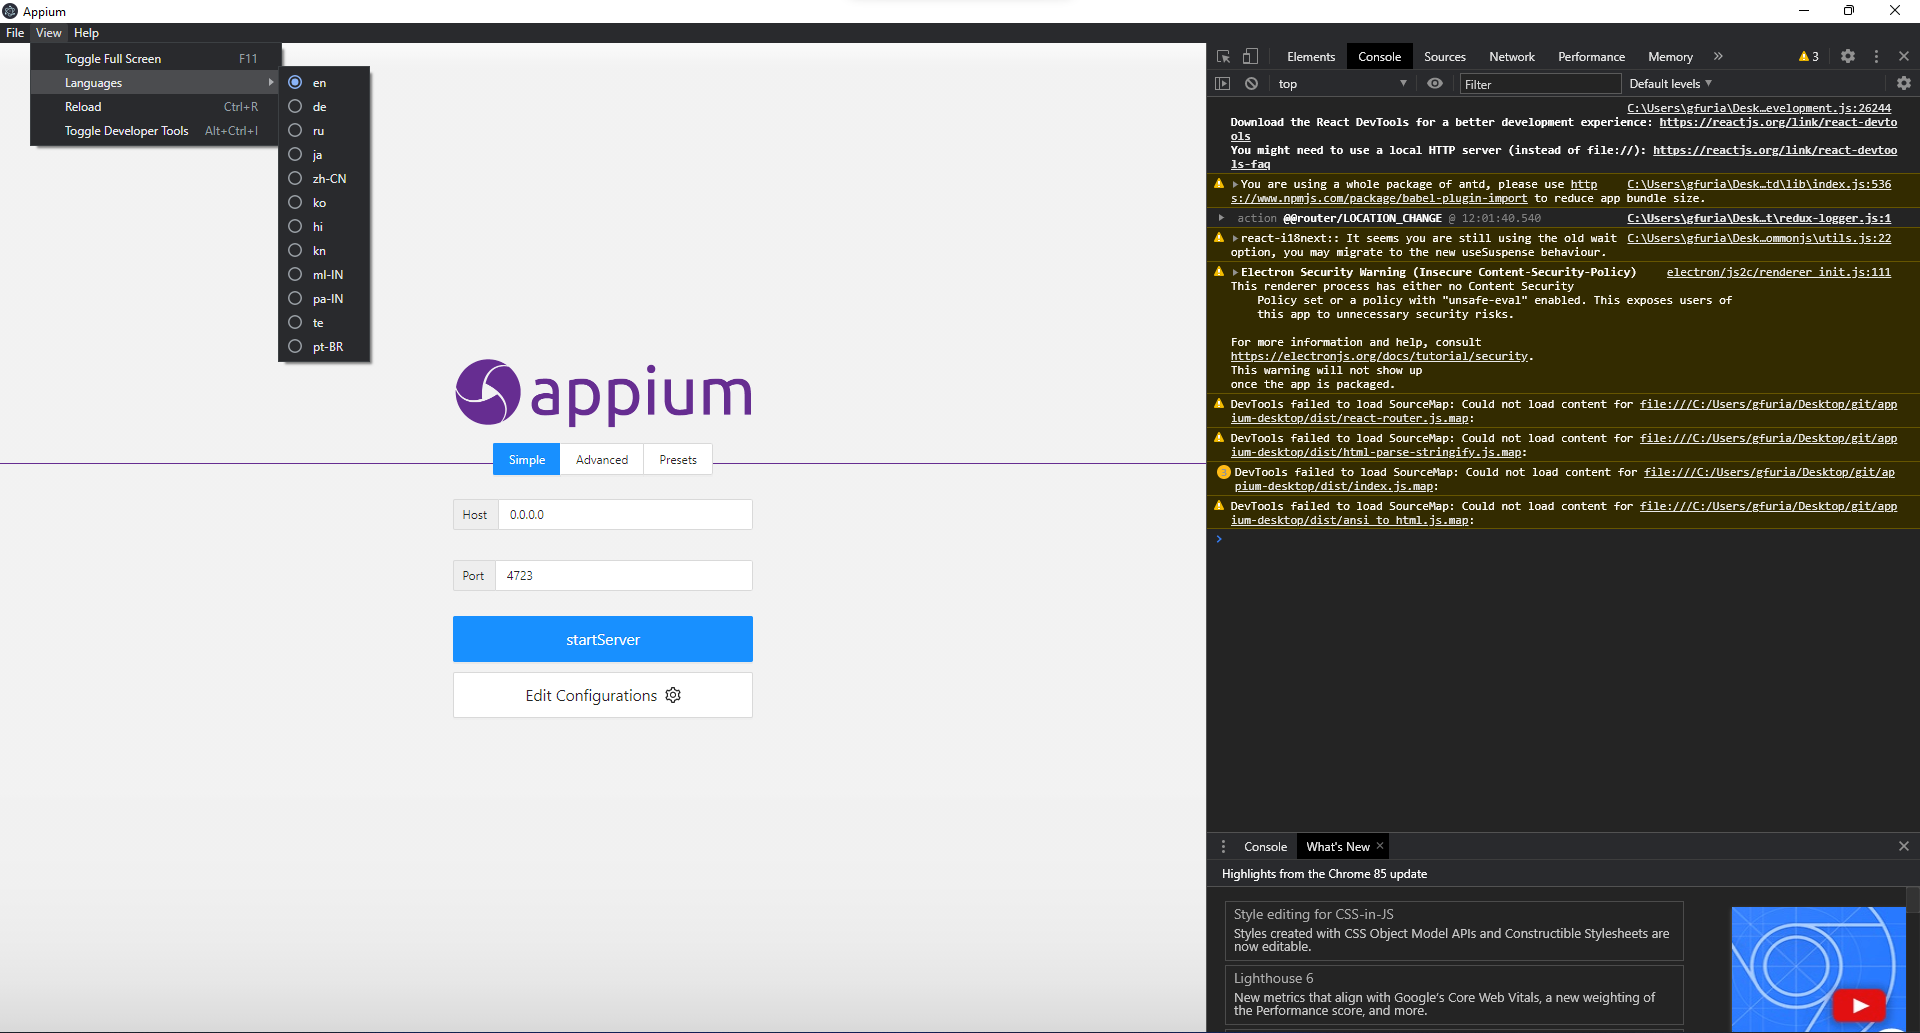
Task: Expand the react-i18next warning message
Action: pos(1235,238)
